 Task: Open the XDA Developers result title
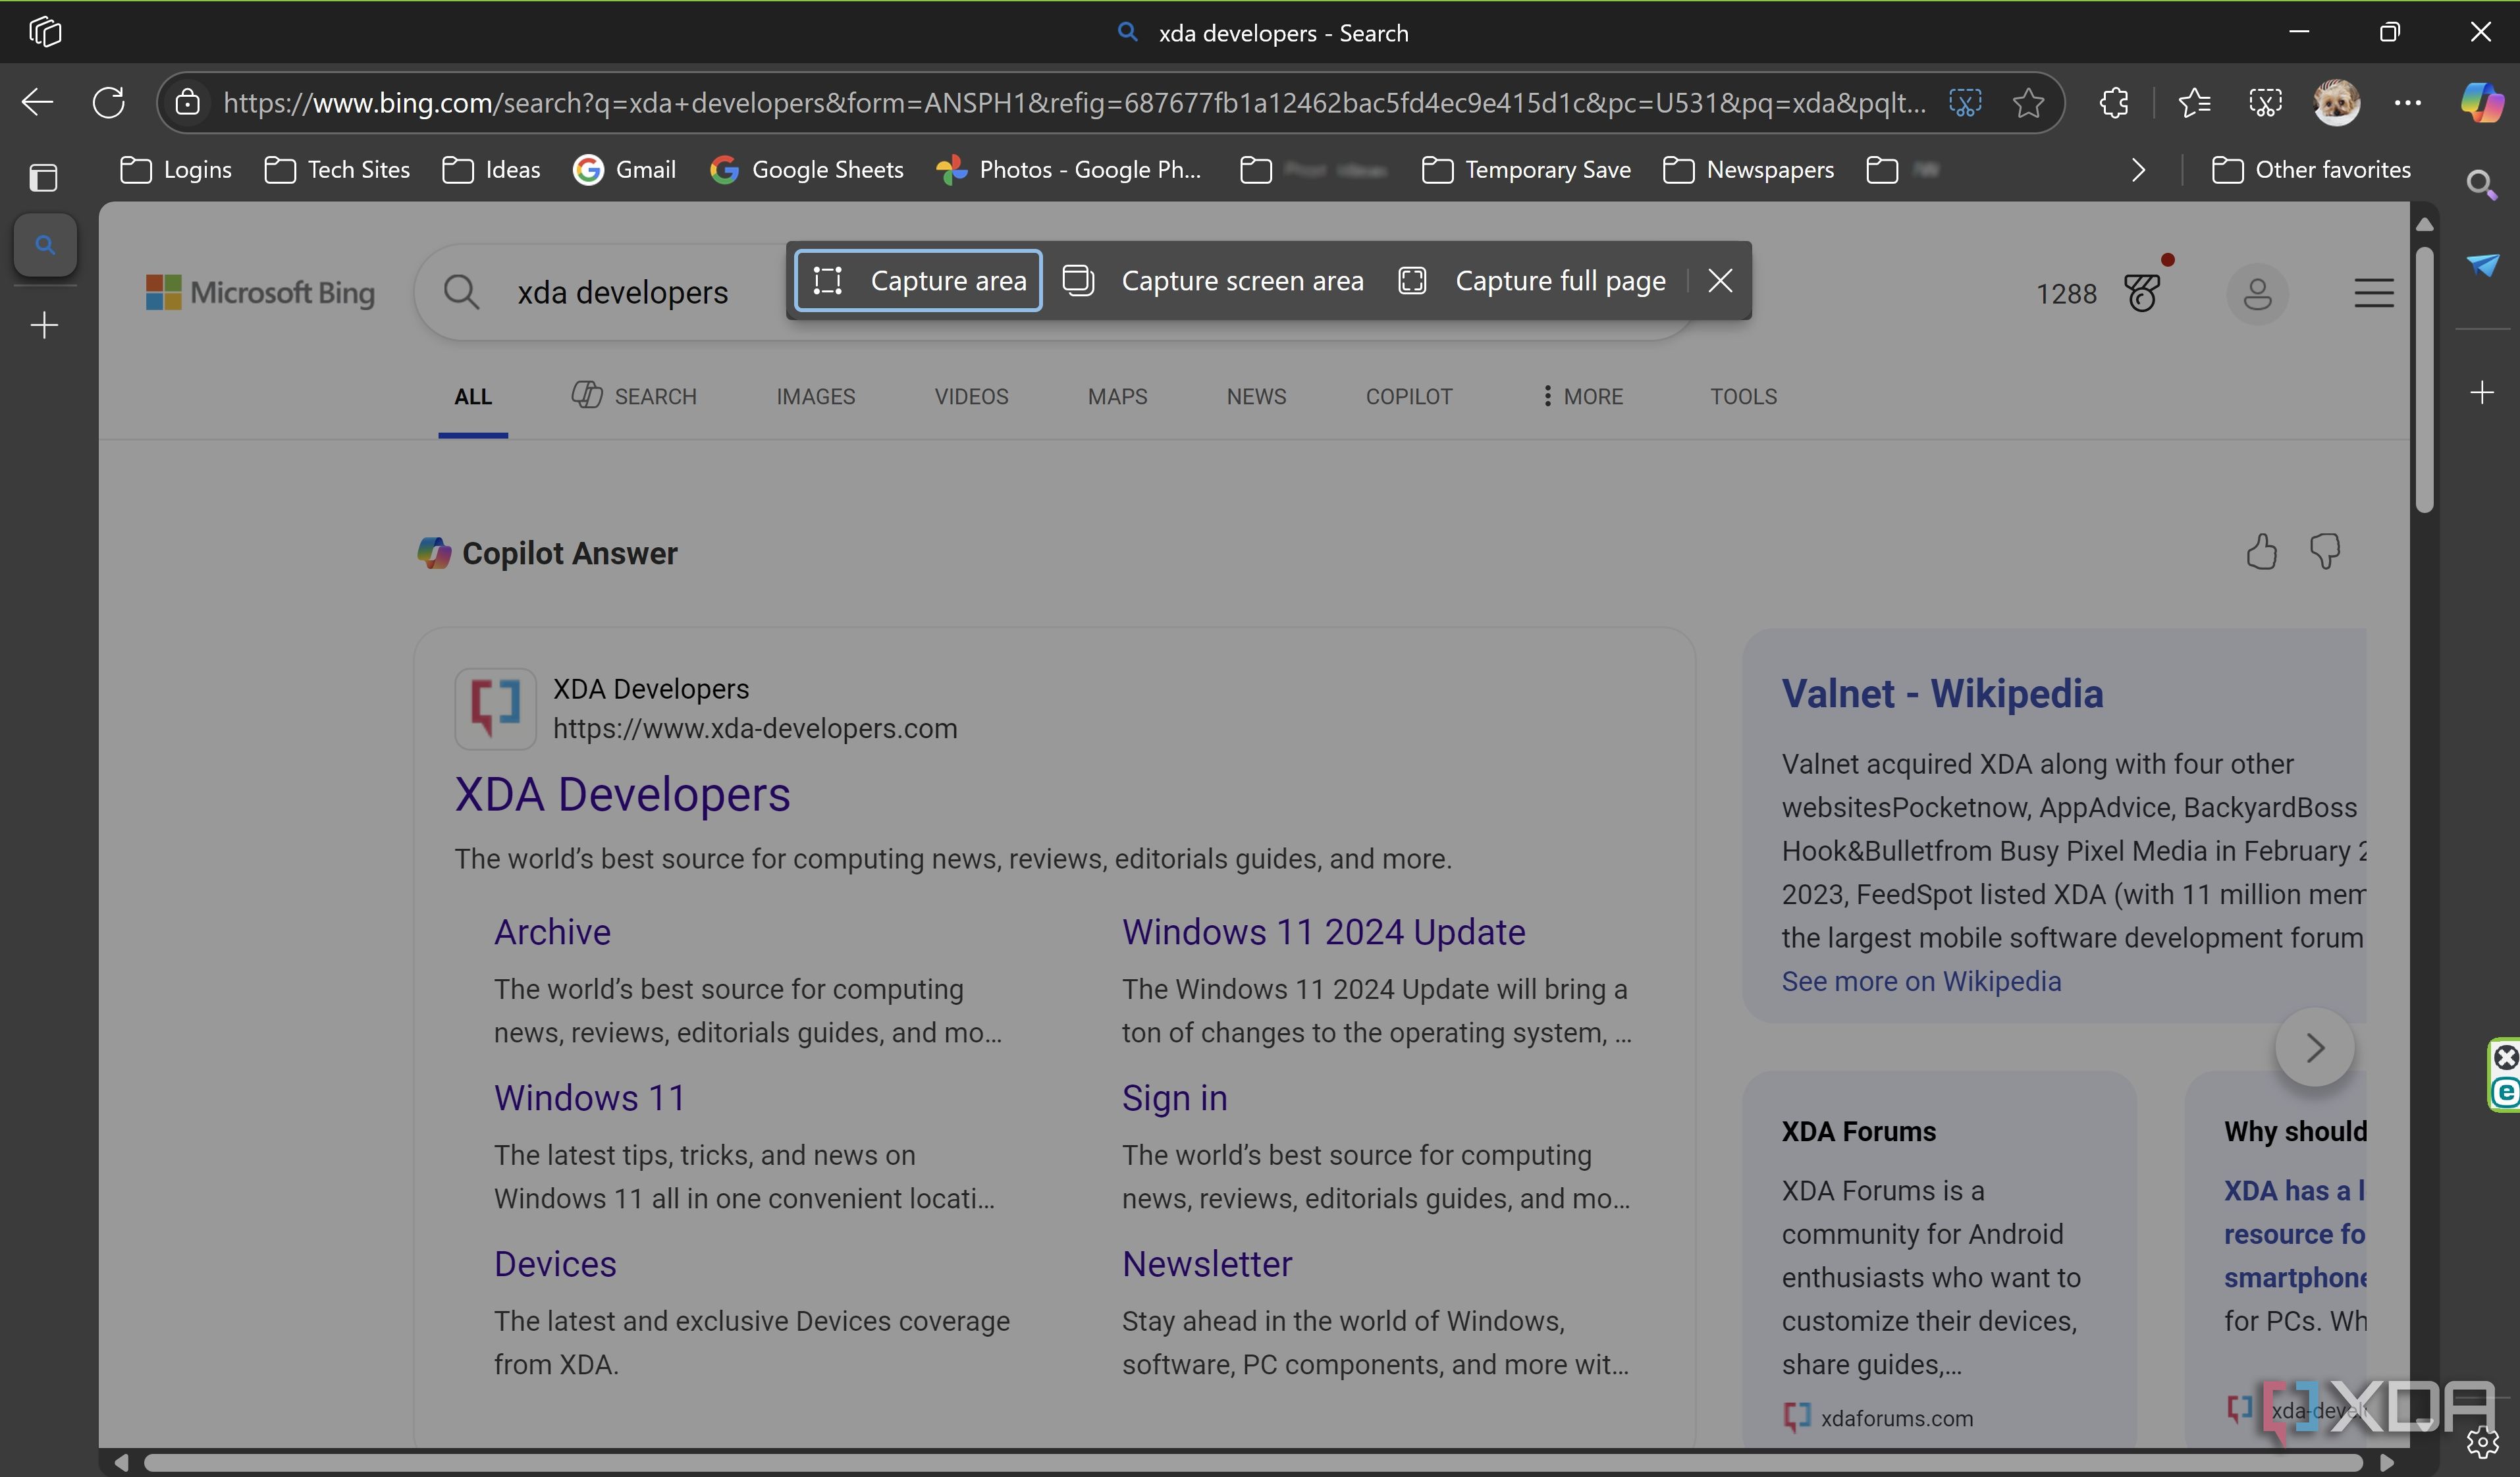tap(622, 794)
